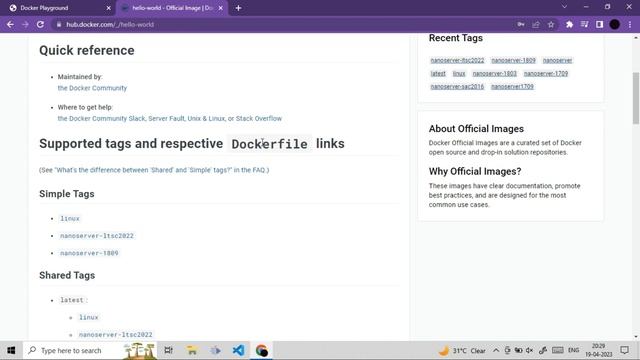Click the linux tag under Shared Tags latest
This screenshot has height=360, width=640.
click(x=89, y=317)
